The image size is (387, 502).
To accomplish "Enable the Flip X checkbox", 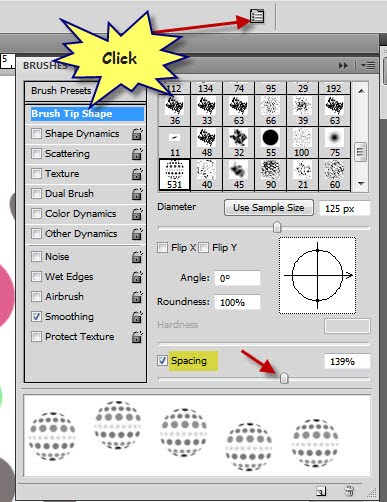I will tap(162, 248).
